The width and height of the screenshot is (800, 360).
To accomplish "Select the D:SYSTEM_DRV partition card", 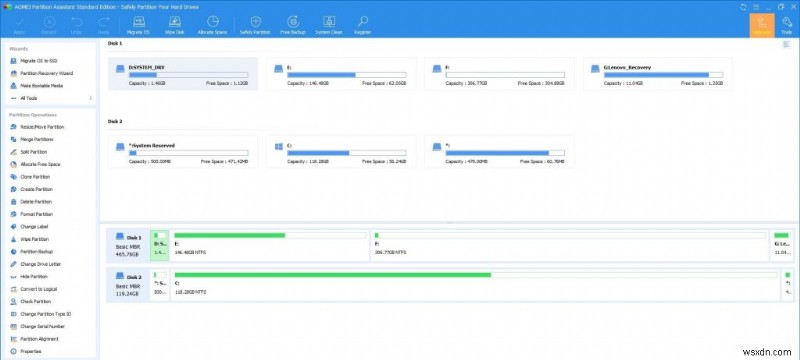I will (x=183, y=74).
